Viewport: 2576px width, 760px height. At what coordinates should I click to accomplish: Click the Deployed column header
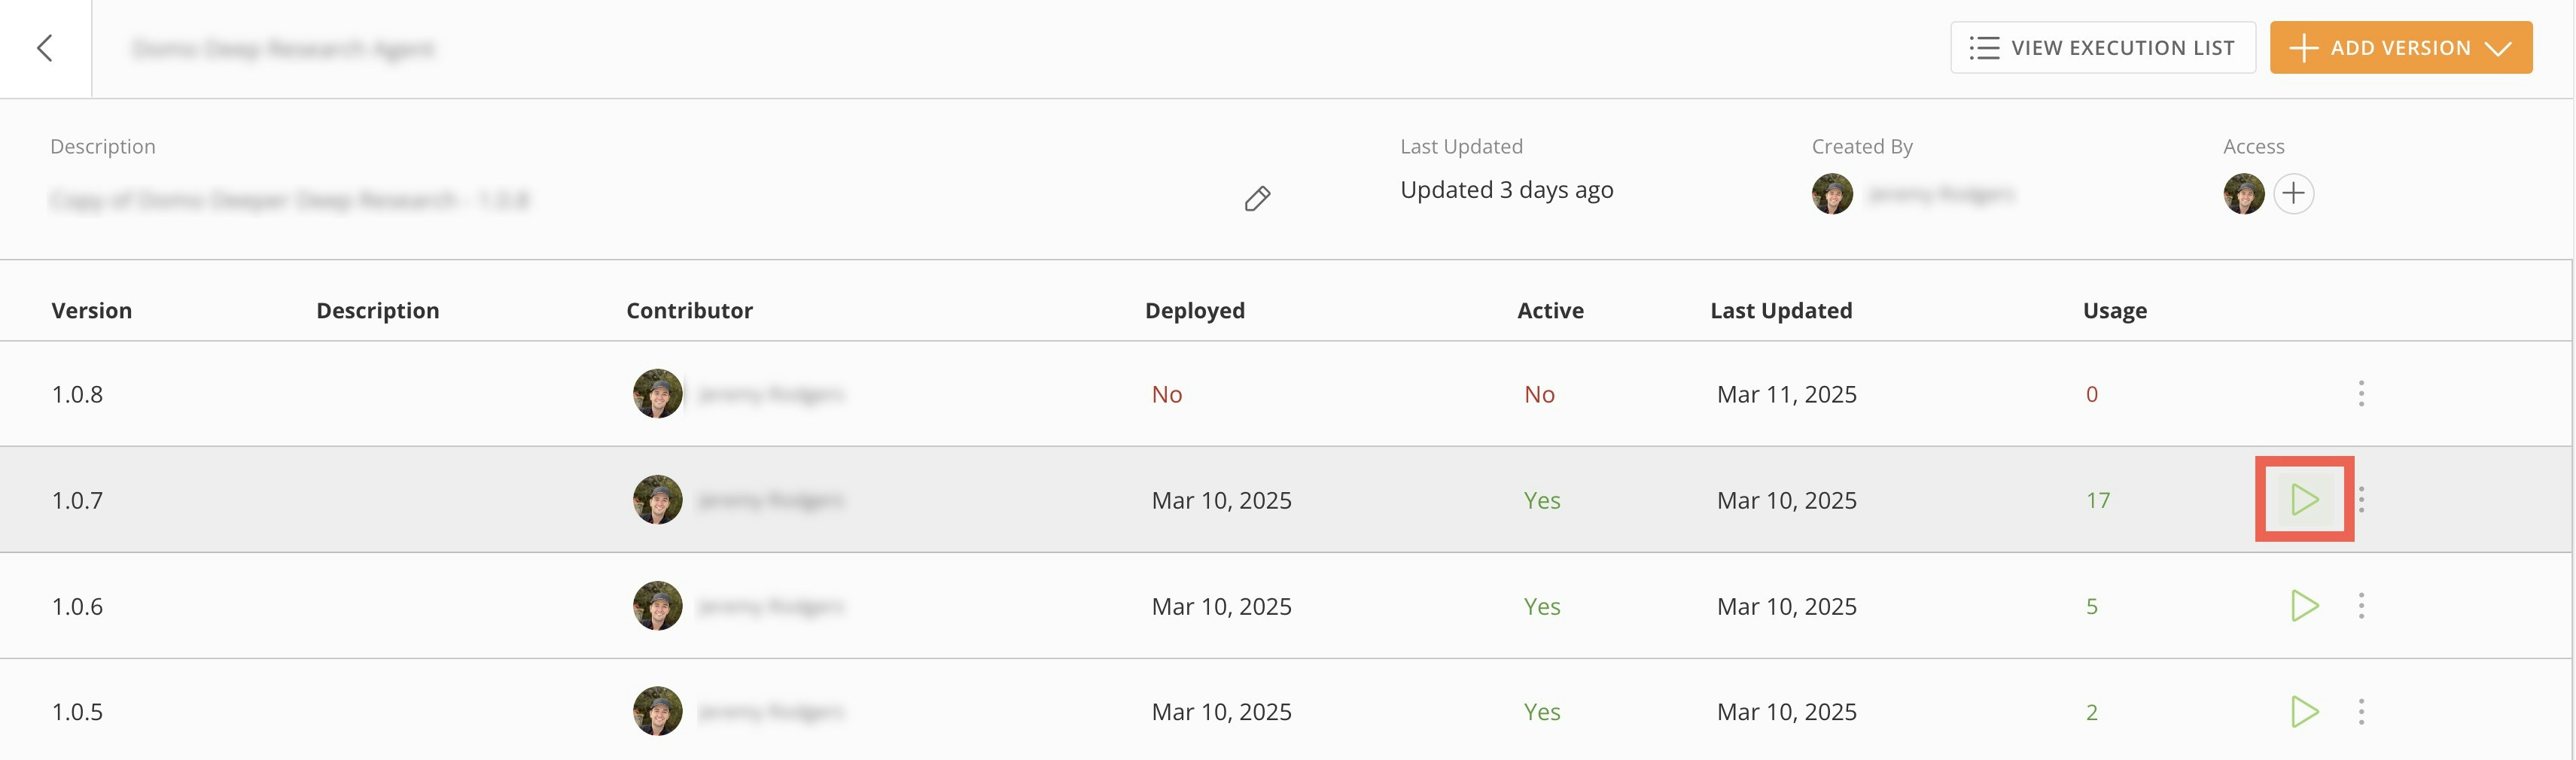[1194, 311]
